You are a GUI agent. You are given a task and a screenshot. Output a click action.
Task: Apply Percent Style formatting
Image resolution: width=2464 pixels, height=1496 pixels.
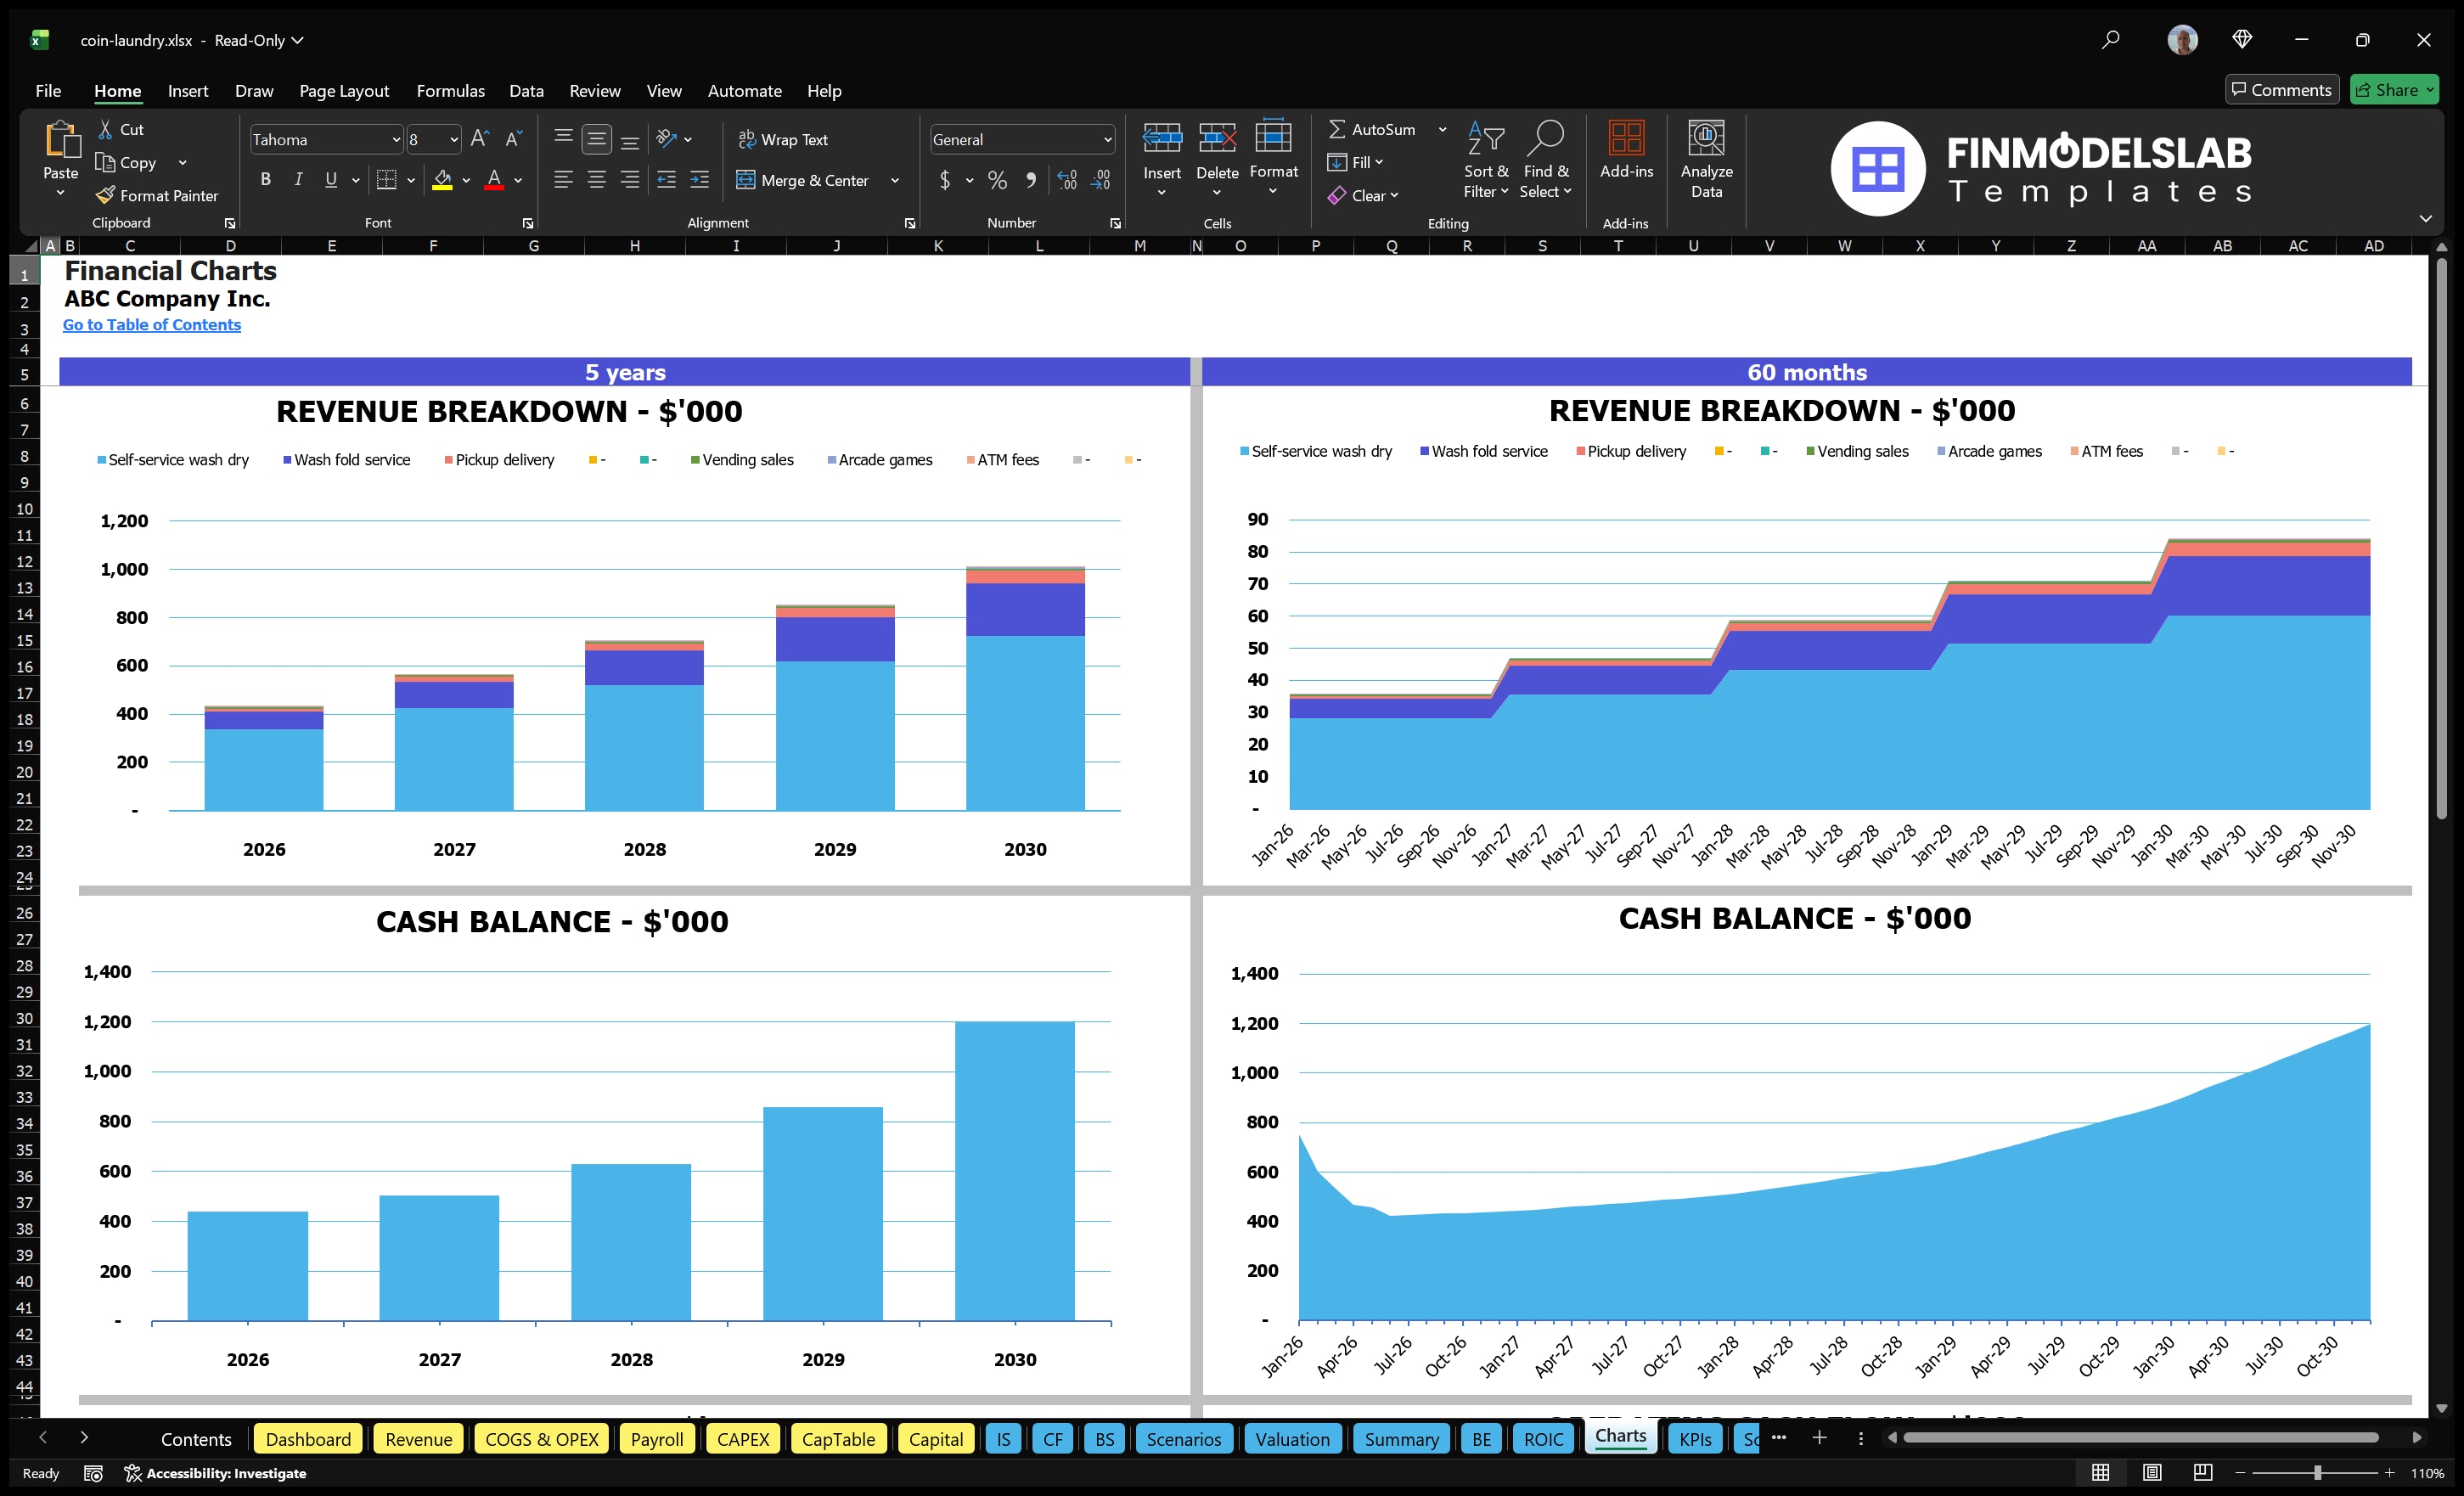point(997,180)
